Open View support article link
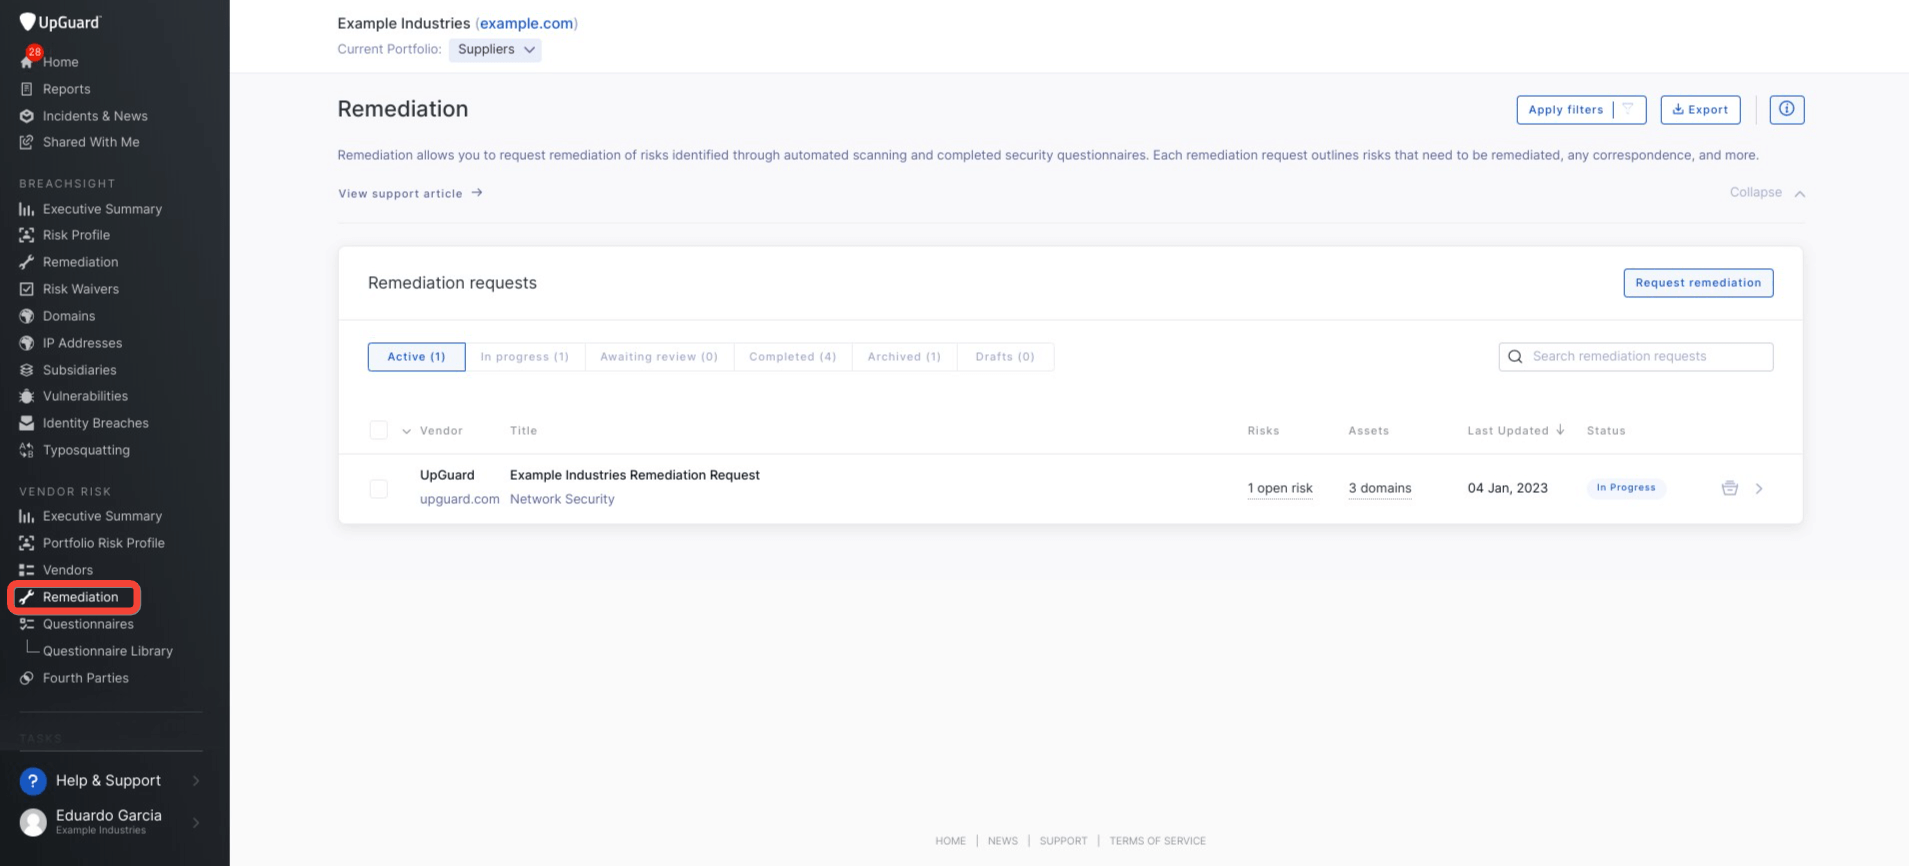 pos(410,193)
